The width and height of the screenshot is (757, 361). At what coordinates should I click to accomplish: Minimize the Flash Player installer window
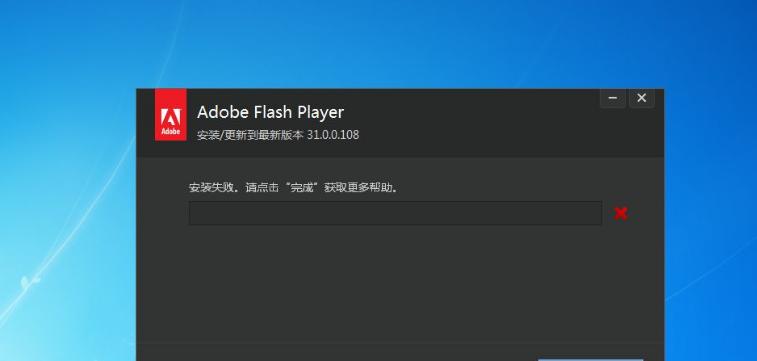tap(613, 98)
